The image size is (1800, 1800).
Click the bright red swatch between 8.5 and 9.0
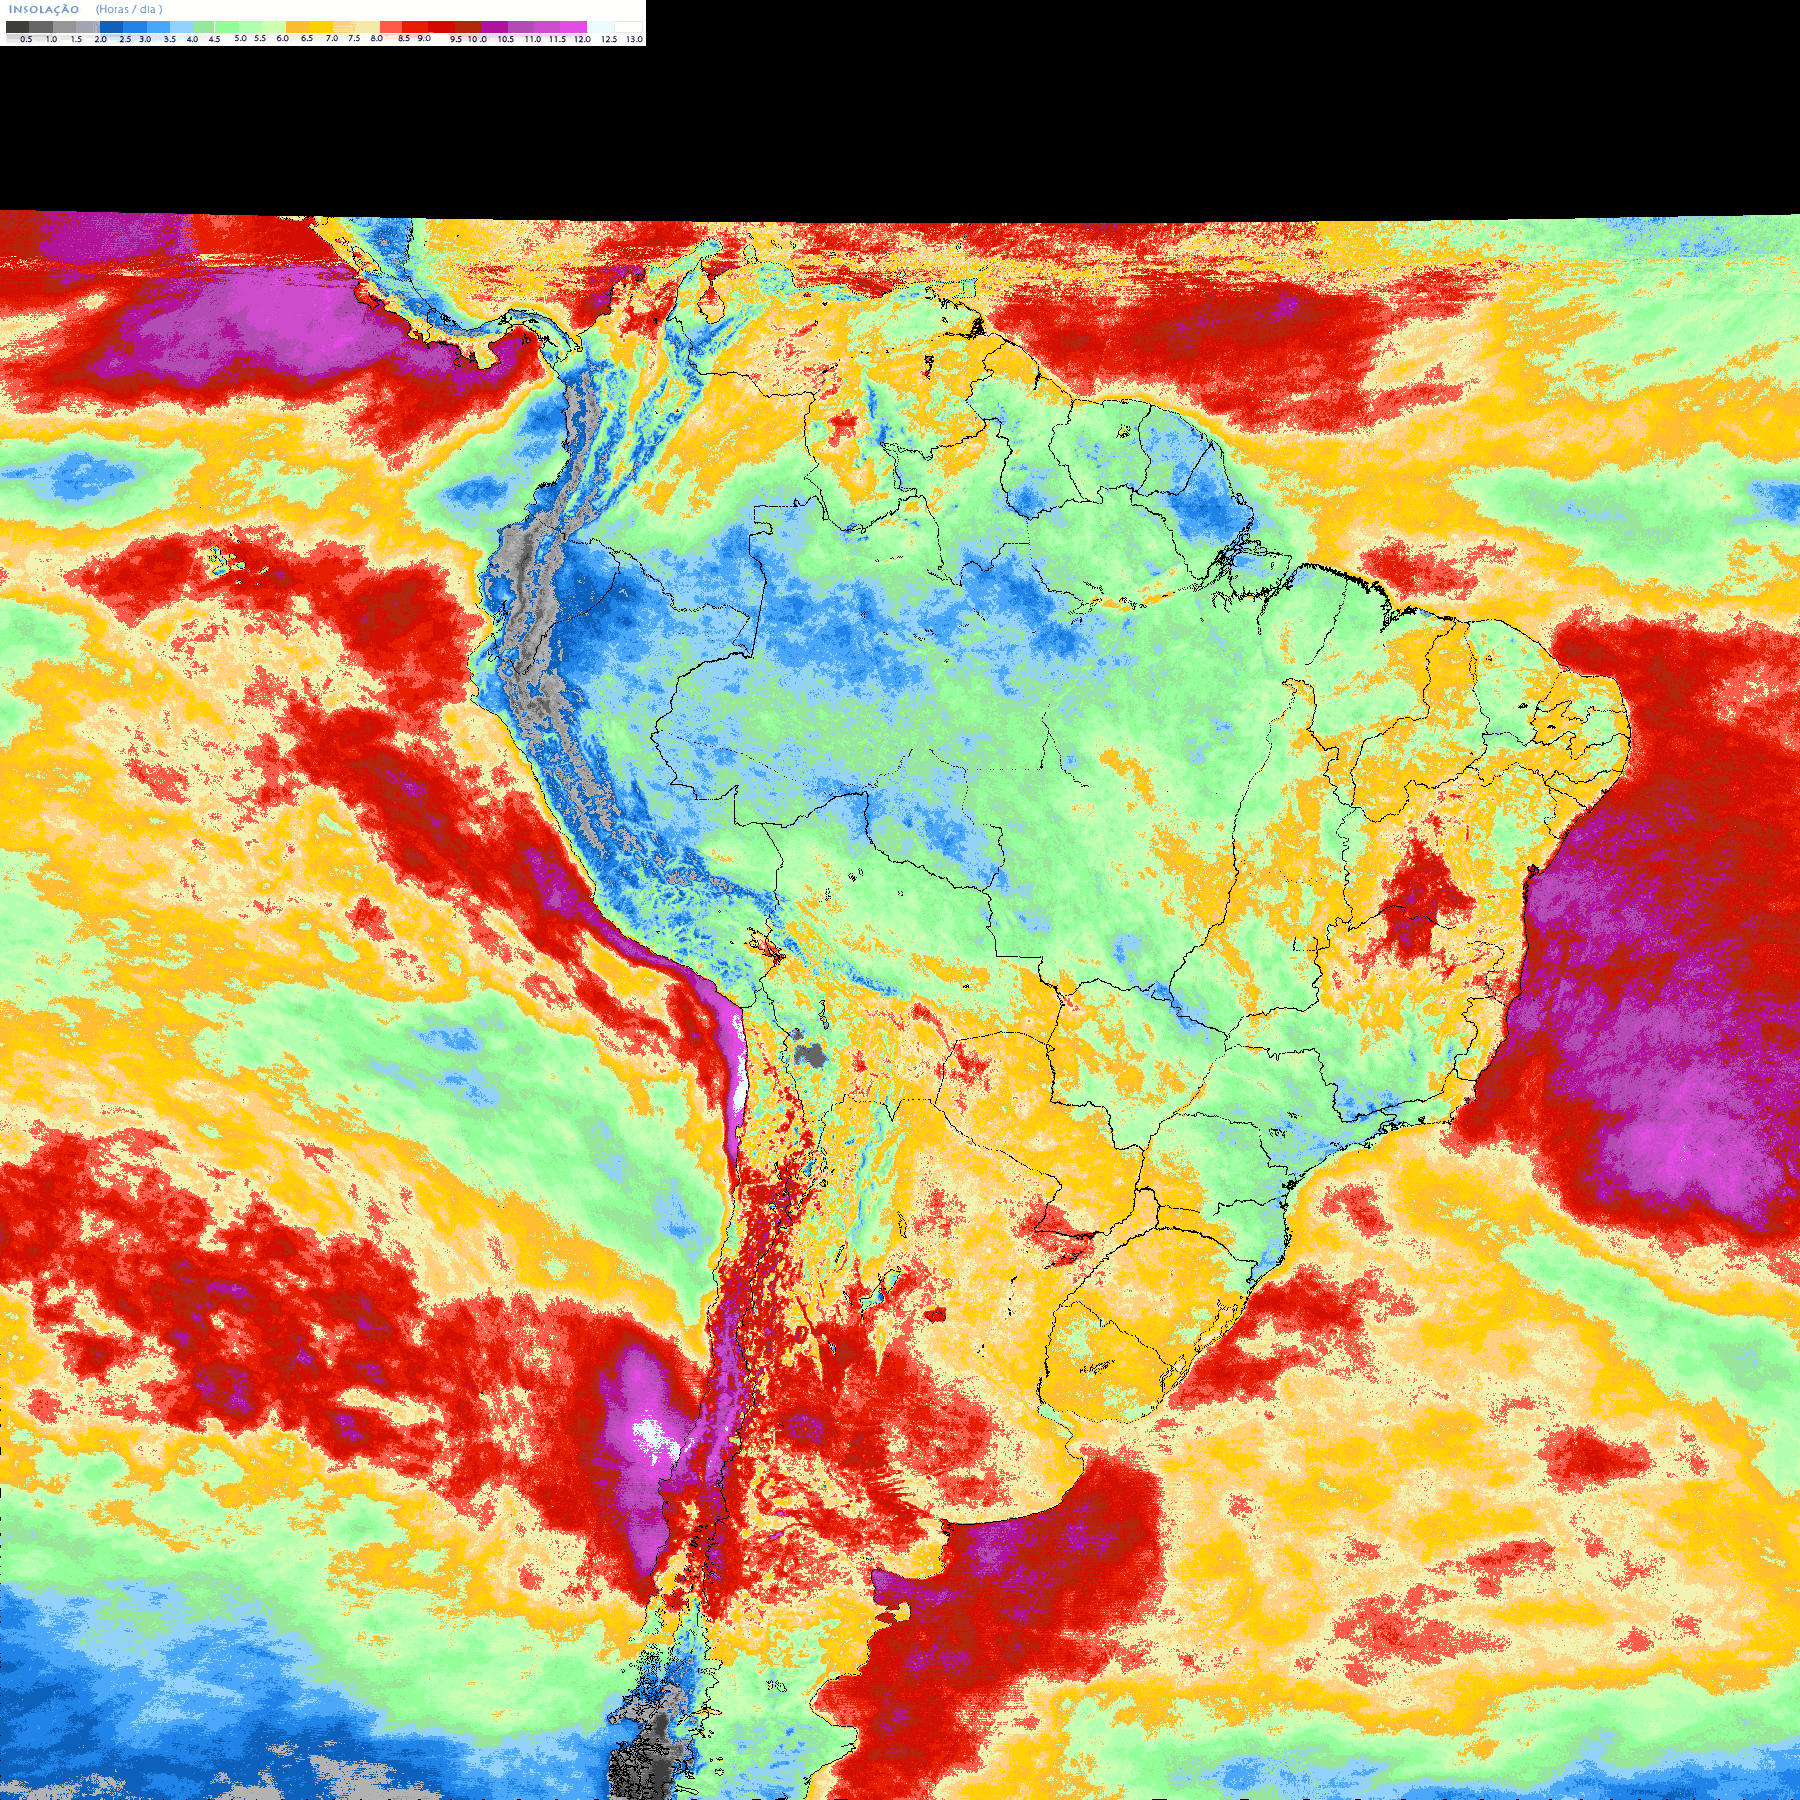click(x=415, y=27)
